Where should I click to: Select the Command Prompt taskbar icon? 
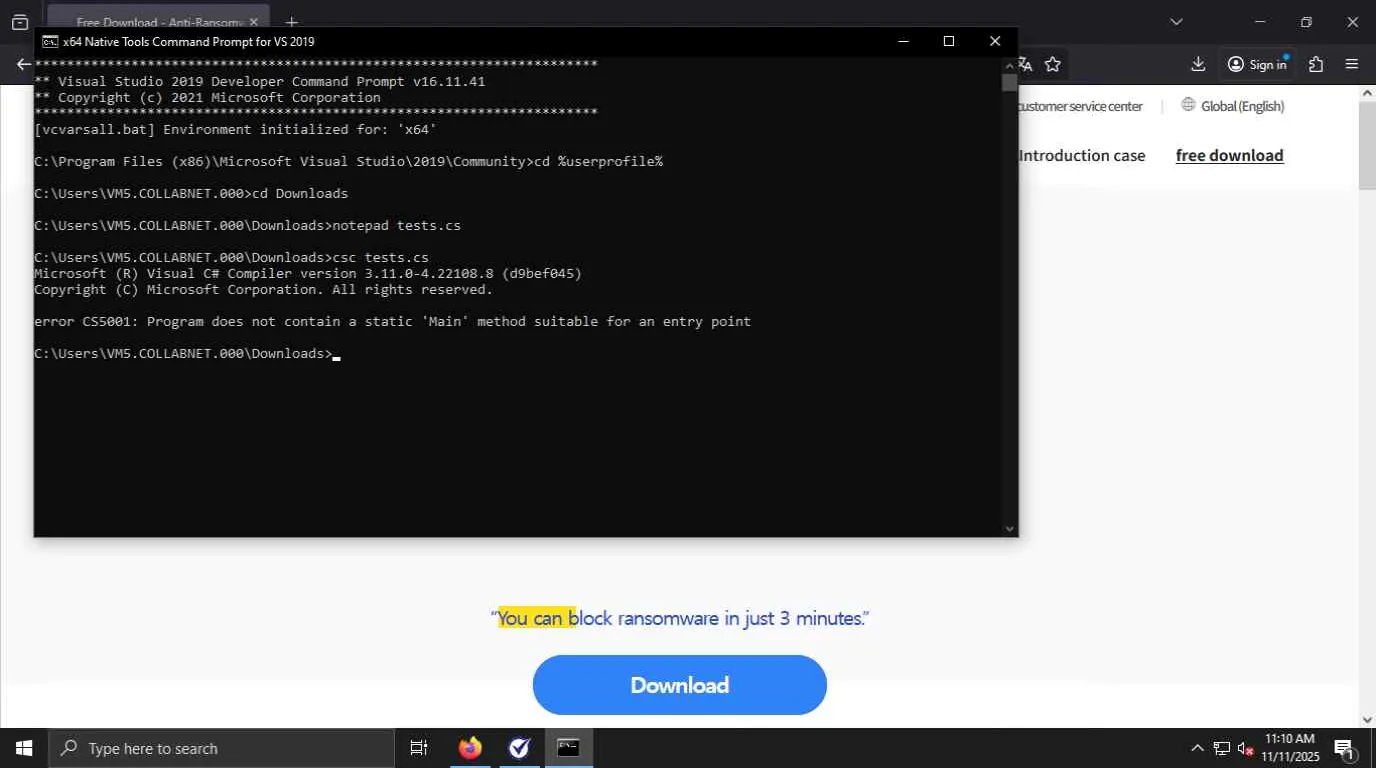(x=568, y=748)
